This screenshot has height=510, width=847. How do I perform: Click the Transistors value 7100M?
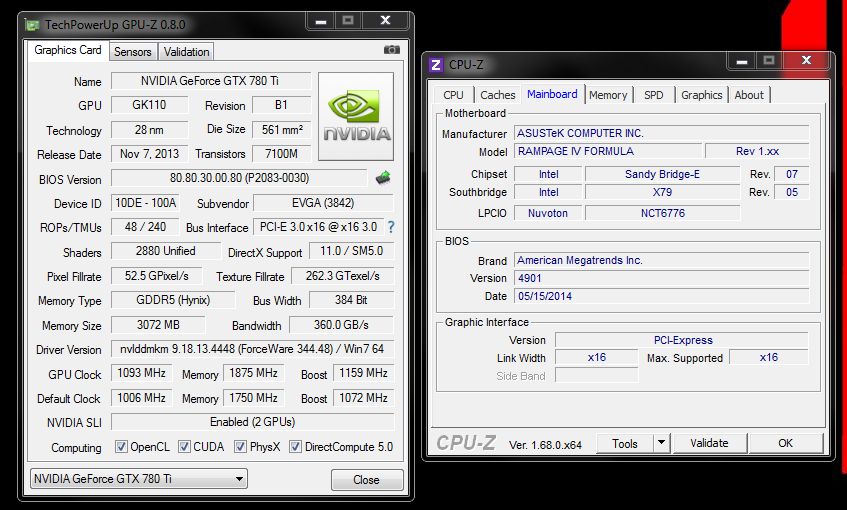(x=281, y=154)
